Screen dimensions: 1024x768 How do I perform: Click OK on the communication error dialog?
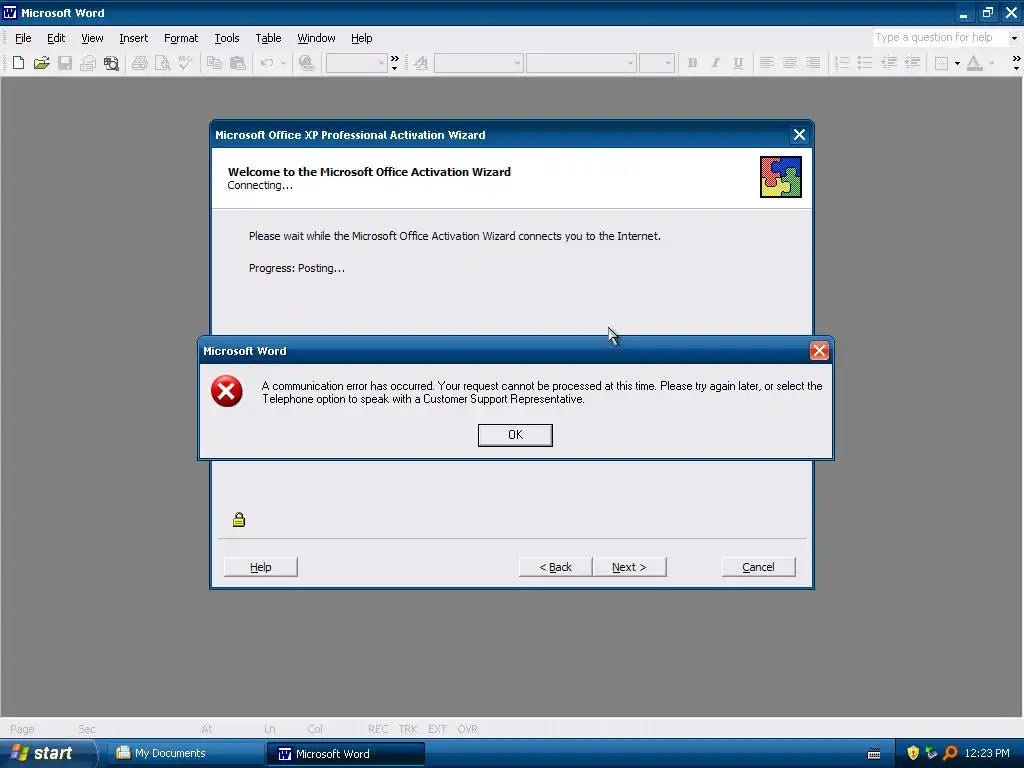tap(515, 435)
